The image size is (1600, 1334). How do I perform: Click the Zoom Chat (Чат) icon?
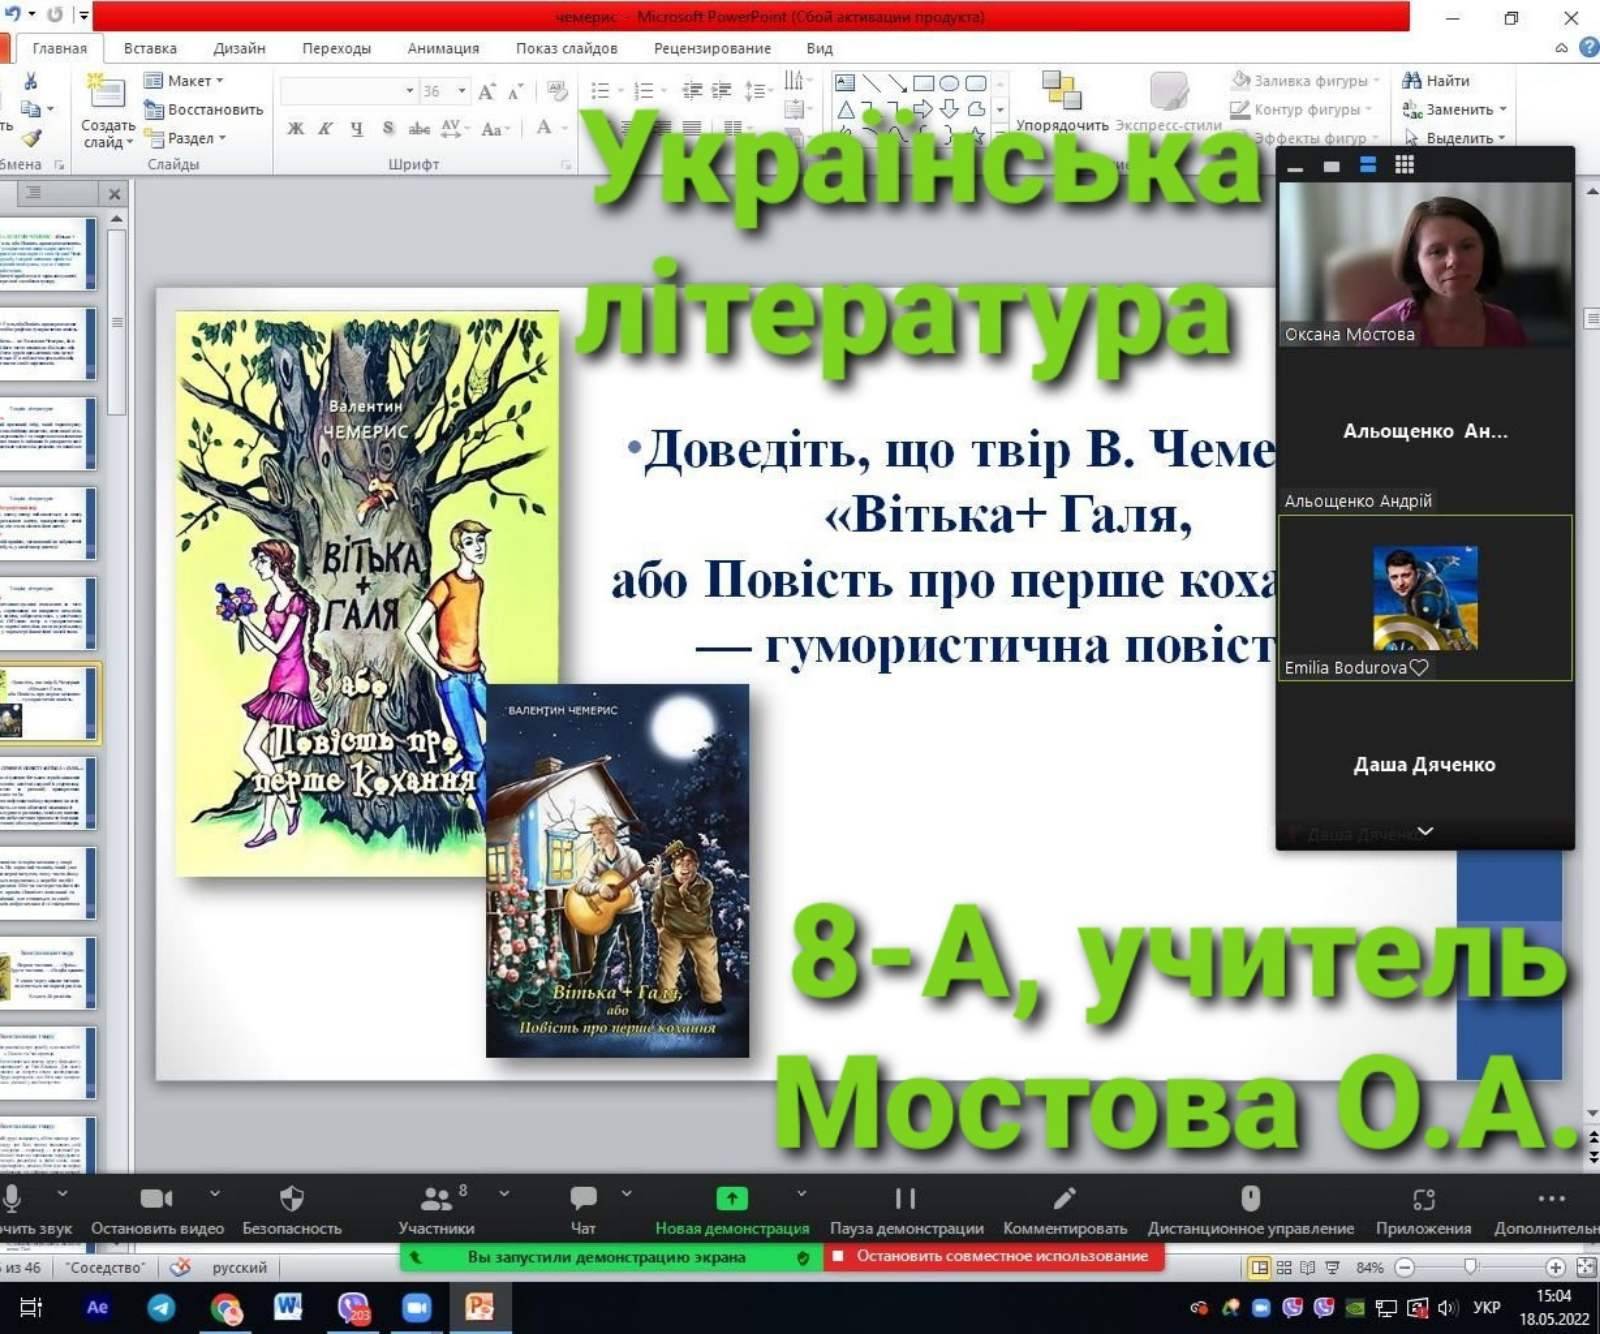(583, 1199)
